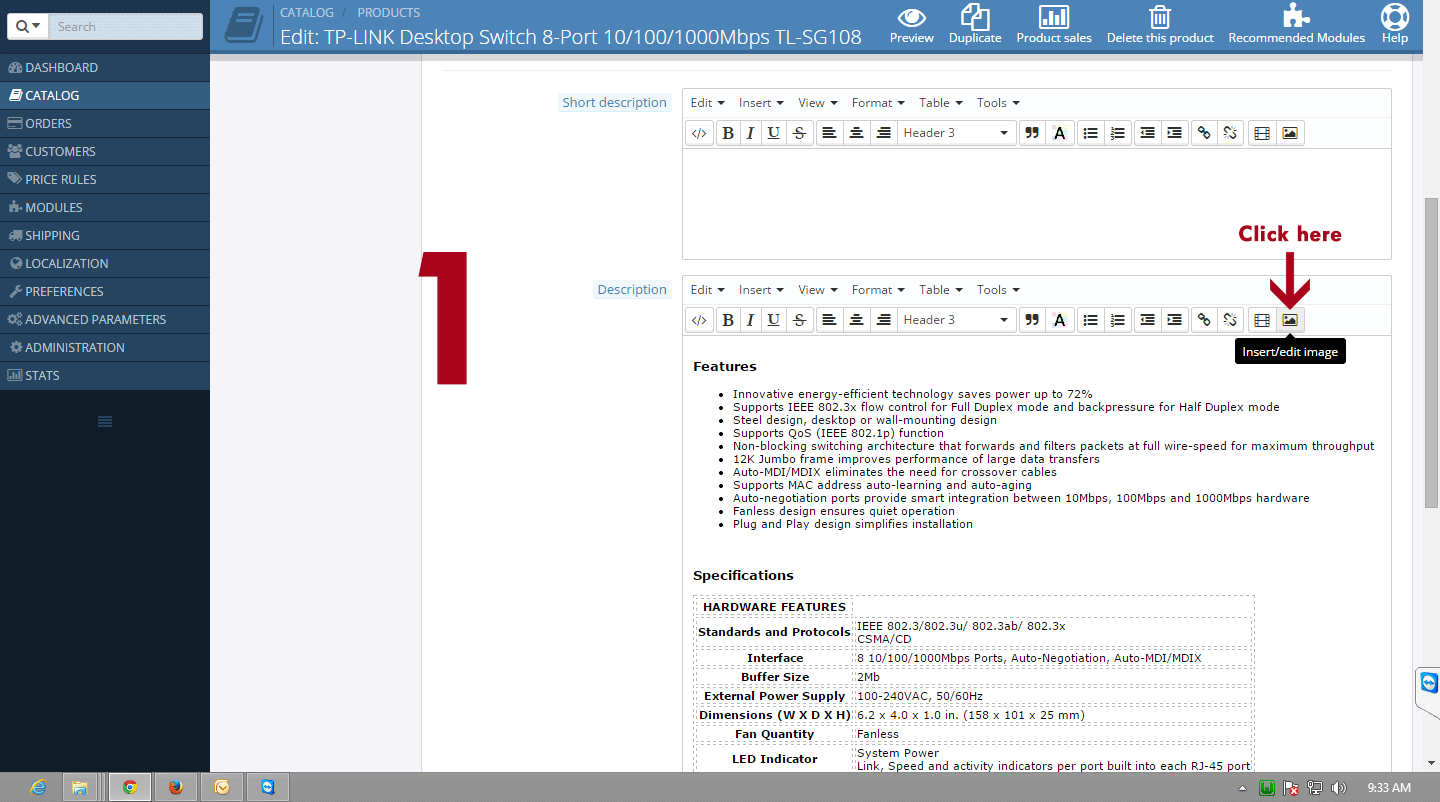The height and width of the screenshot is (802, 1440).
Task: View Product sales
Action: click(x=1054, y=25)
